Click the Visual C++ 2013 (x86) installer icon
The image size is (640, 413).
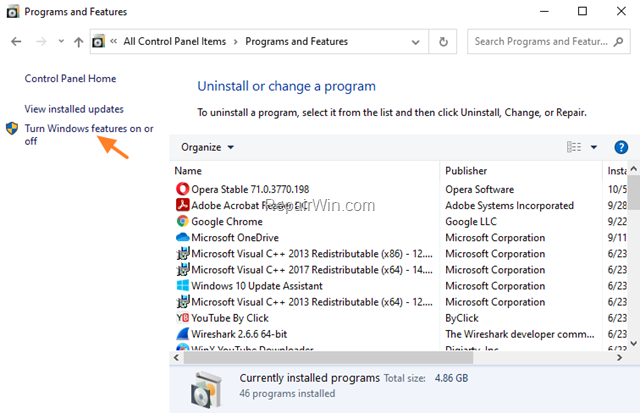pyautogui.click(x=182, y=253)
